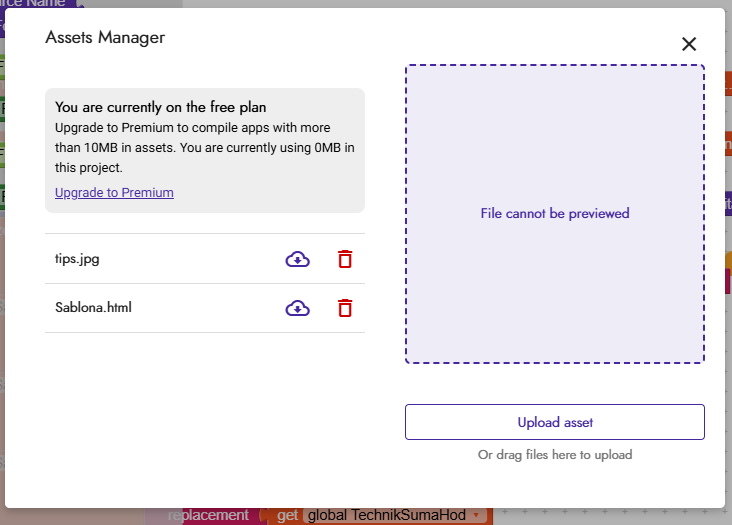The image size is (732, 525).
Task: Select the tips.jpg file name
Action: coord(77,259)
